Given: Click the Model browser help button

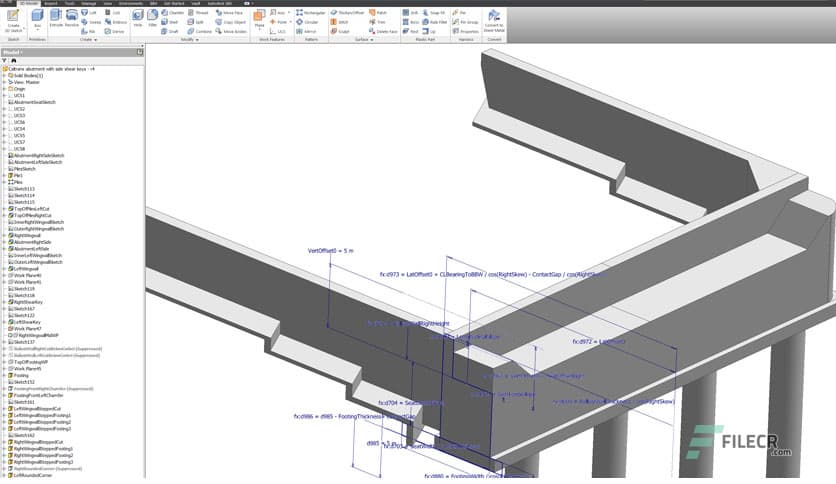Looking at the screenshot, I should 140,52.
